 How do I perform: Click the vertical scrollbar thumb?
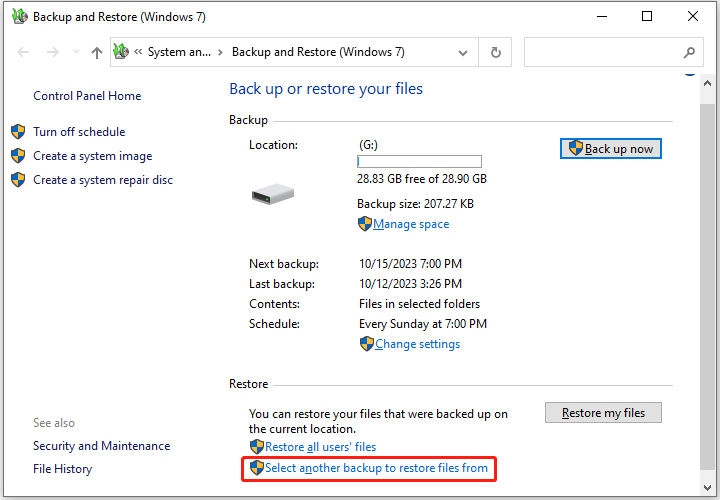coord(707,287)
